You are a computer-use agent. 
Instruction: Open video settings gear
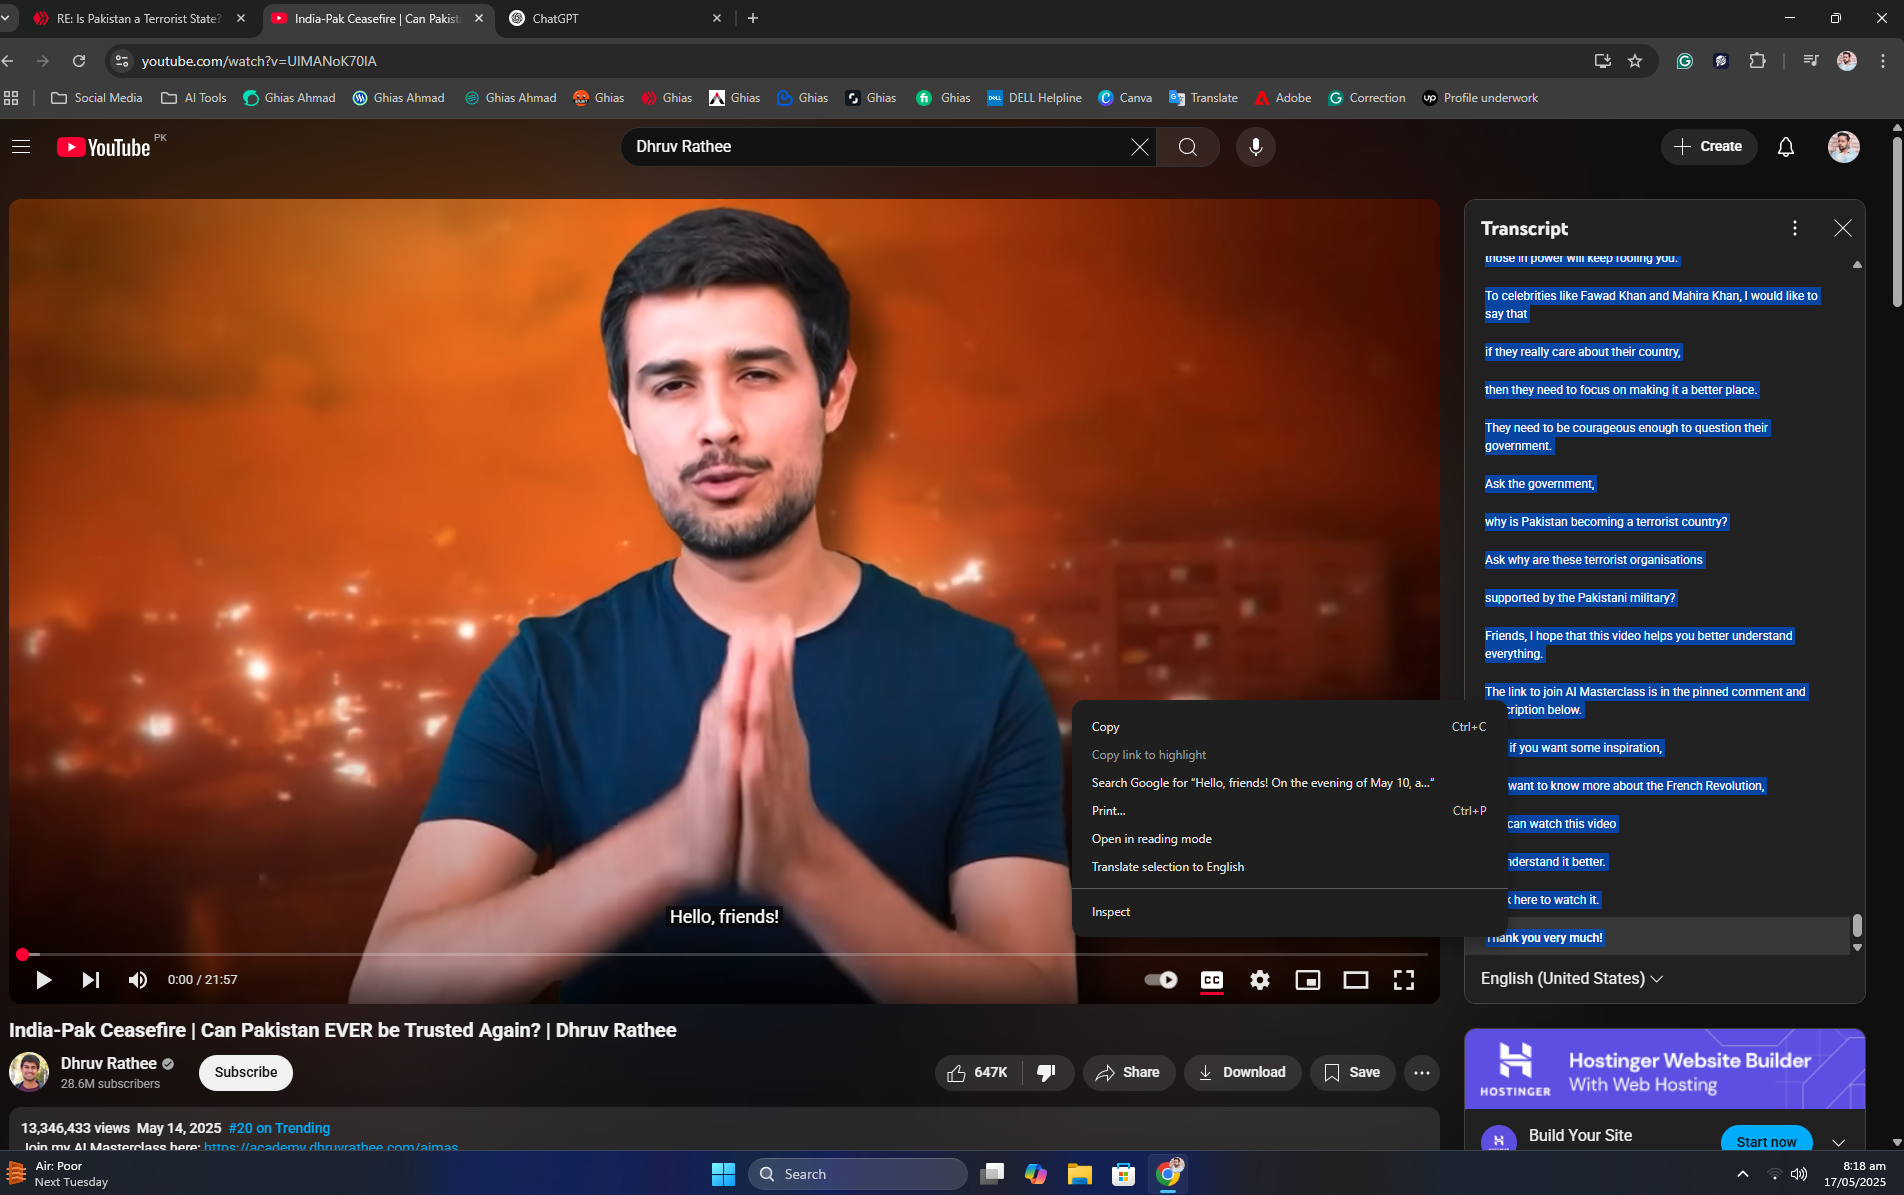coord(1260,980)
